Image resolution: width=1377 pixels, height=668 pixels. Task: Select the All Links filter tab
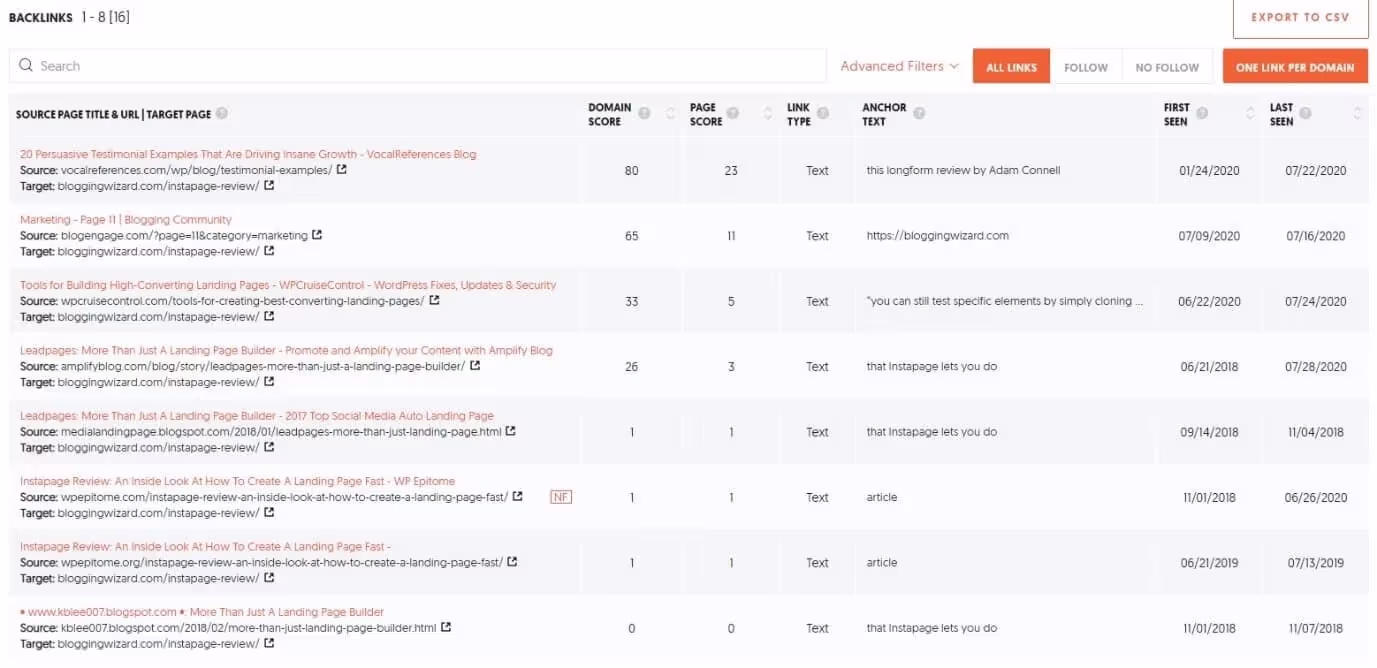click(1011, 67)
